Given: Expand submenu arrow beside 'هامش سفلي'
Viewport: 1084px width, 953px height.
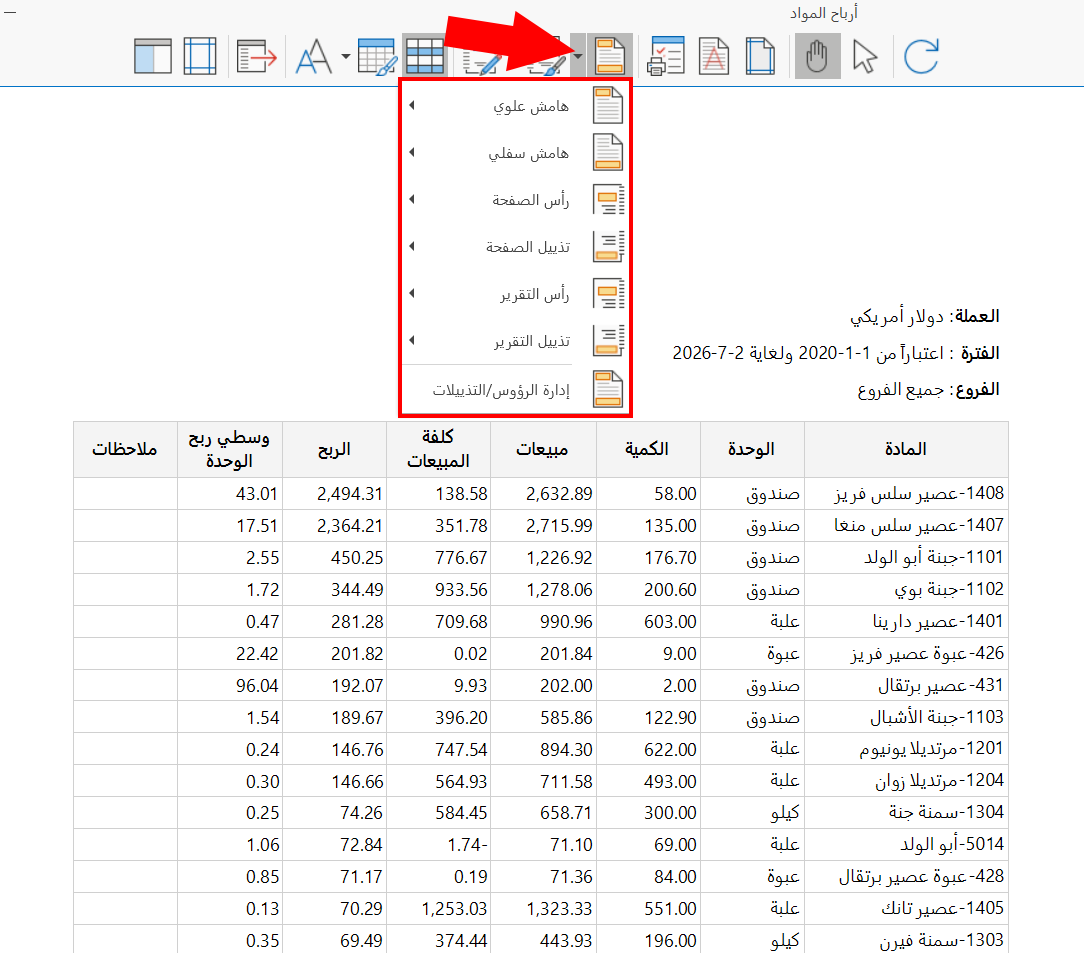Looking at the screenshot, I should tap(412, 152).
